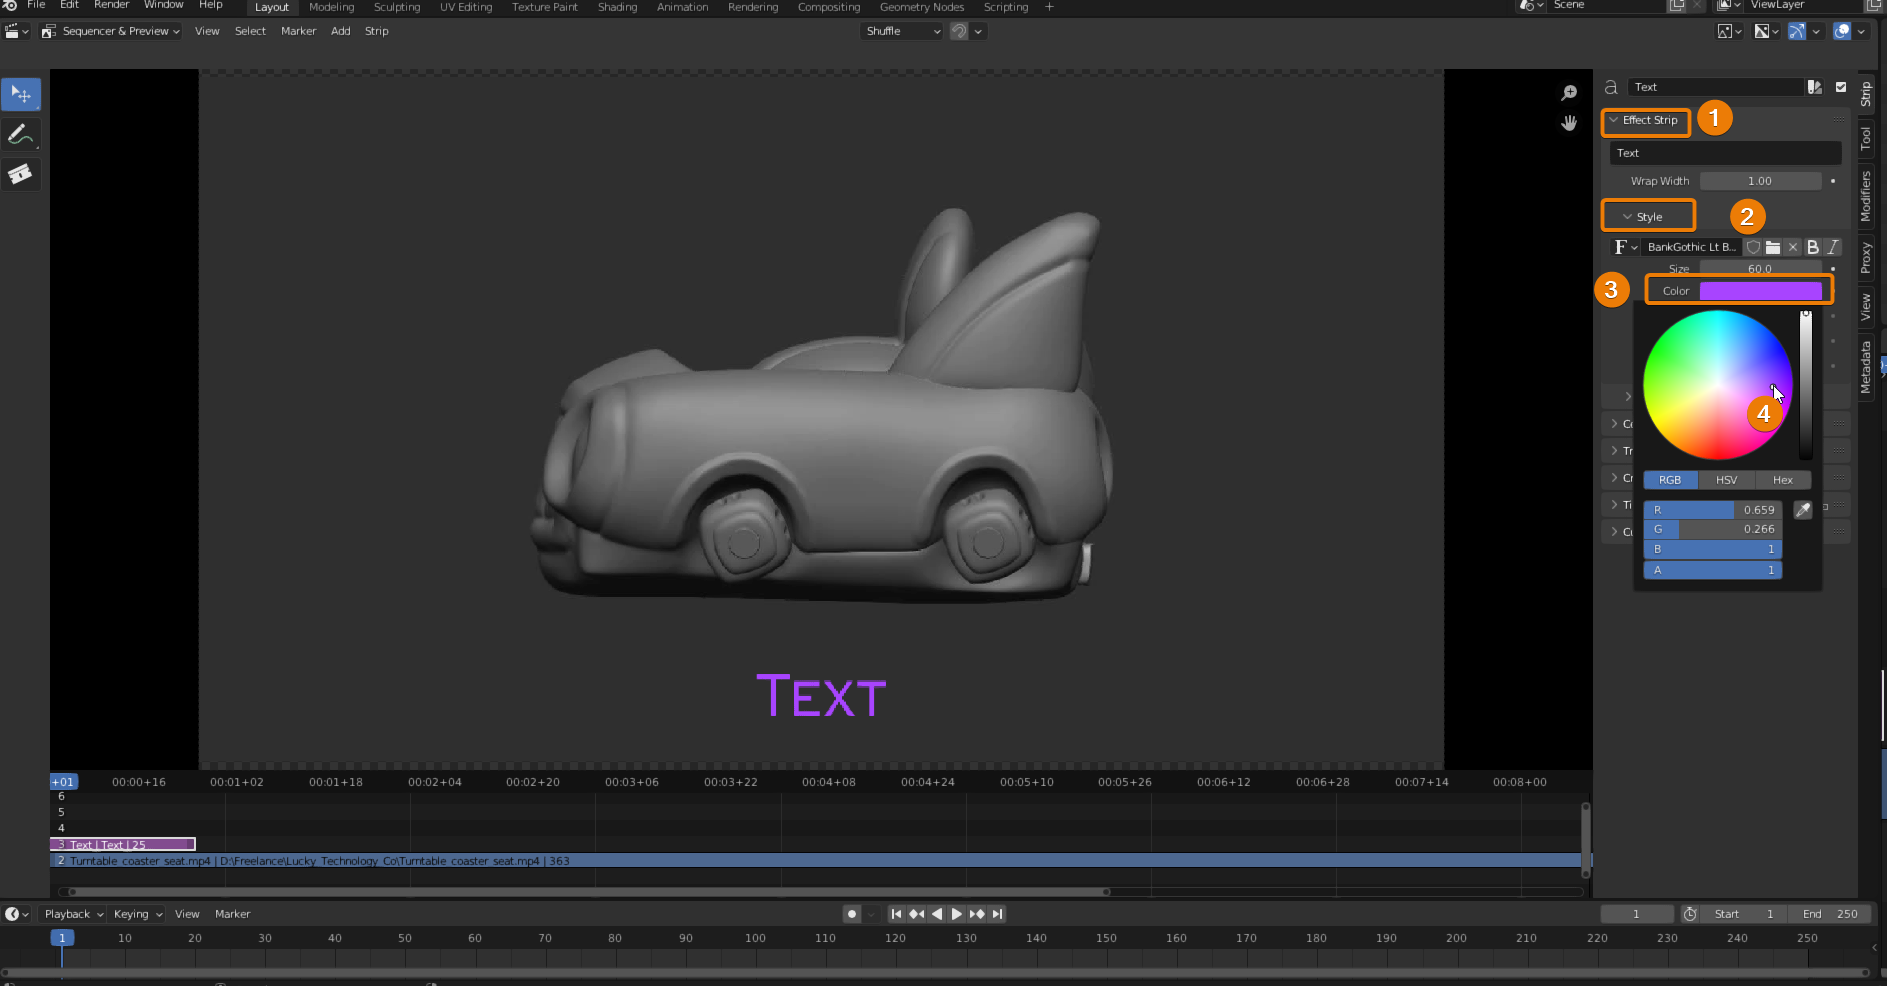Toggle italic text style

tap(1833, 247)
